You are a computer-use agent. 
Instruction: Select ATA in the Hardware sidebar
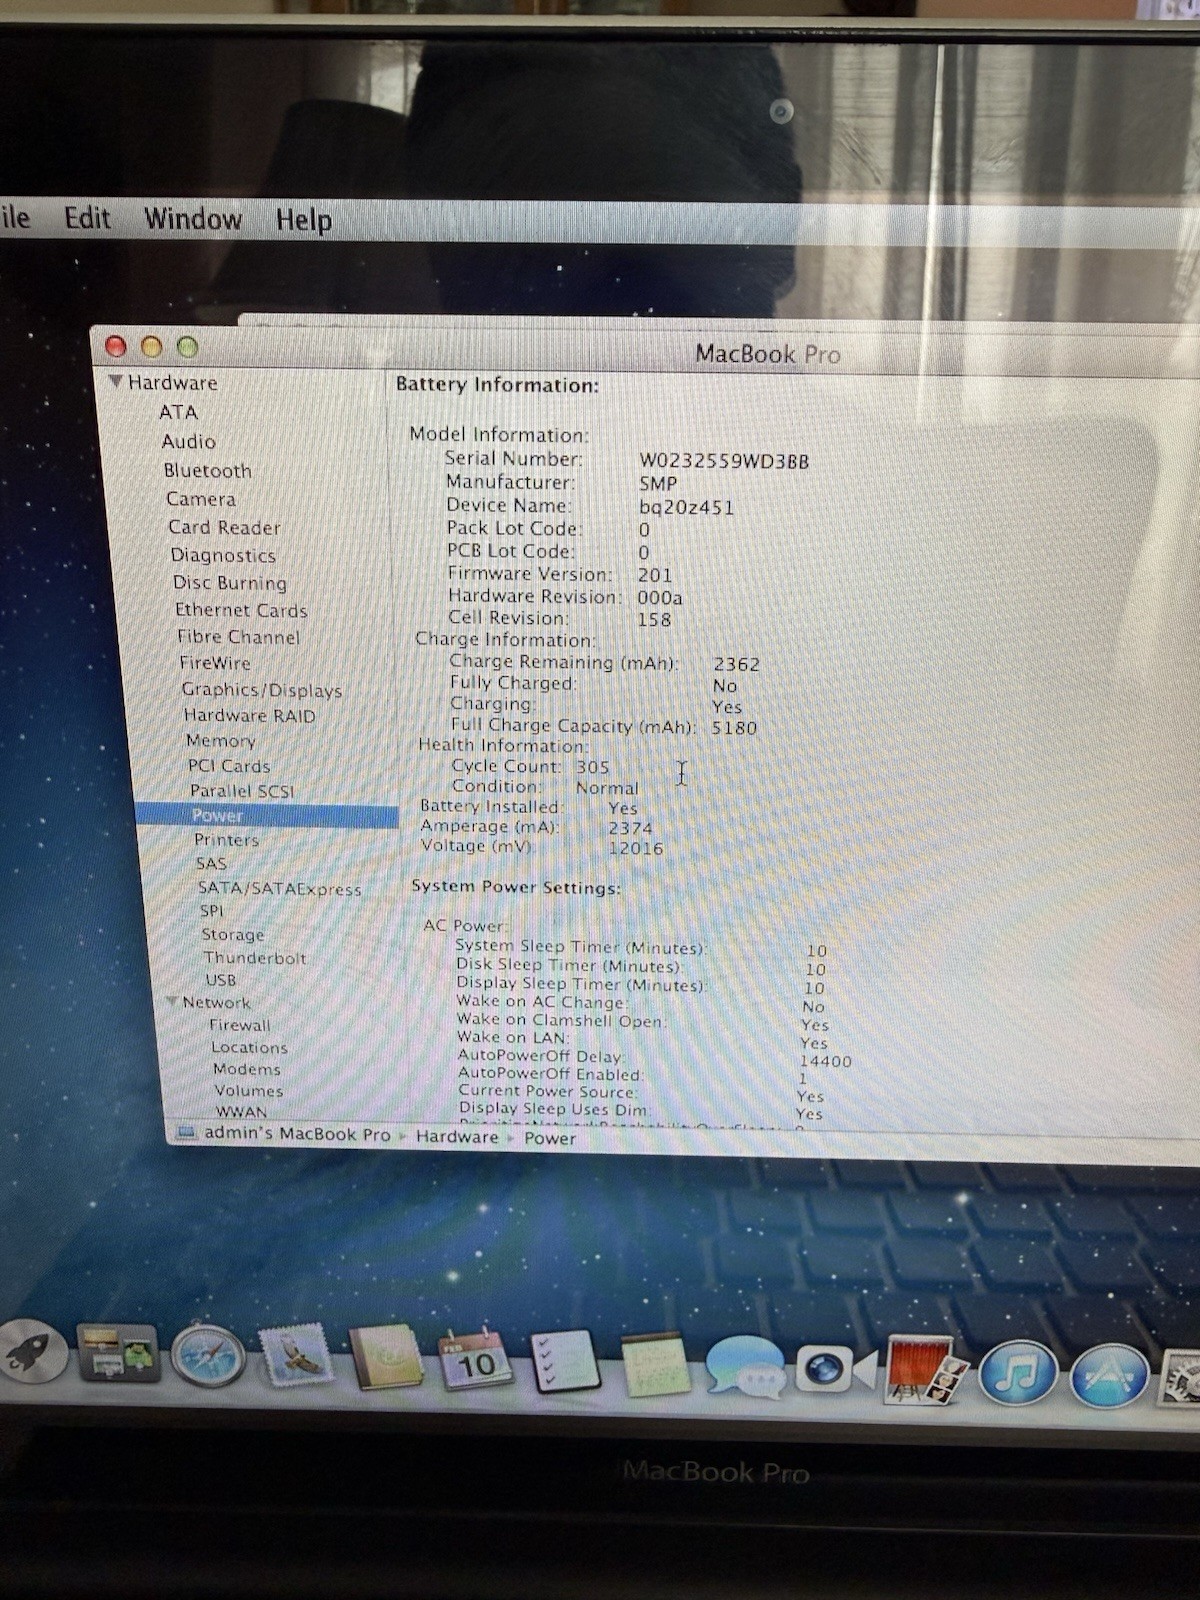(178, 412)
